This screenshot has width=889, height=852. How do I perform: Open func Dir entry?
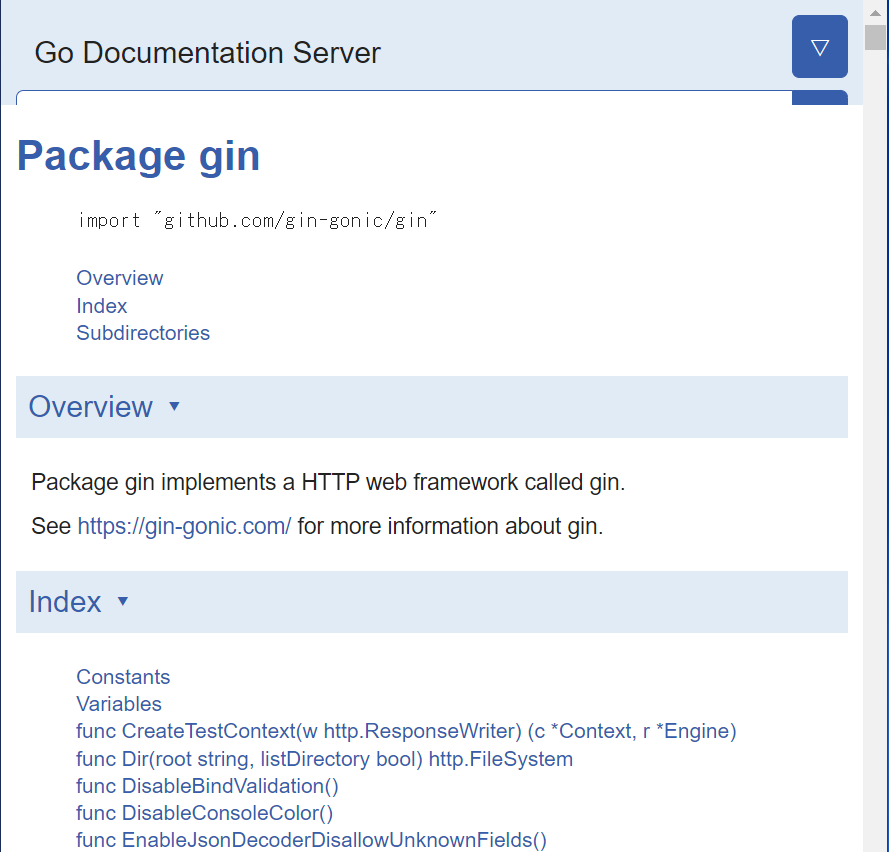tap(325, 759)
